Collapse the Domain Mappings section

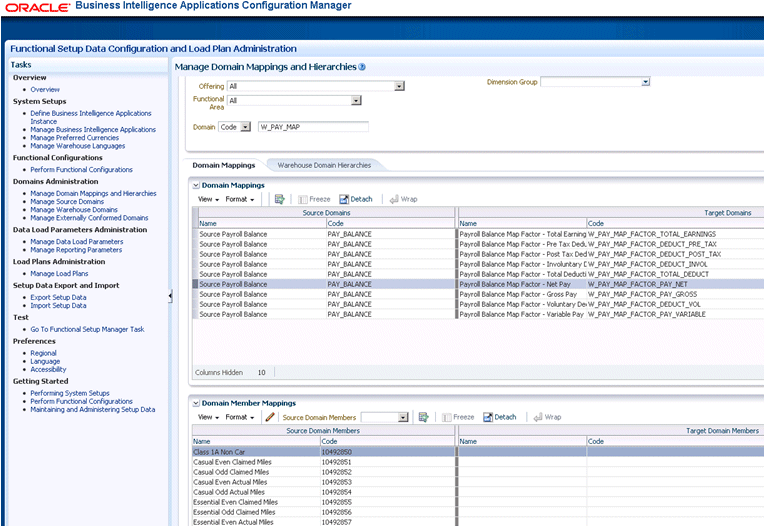[x=196, y=185]
